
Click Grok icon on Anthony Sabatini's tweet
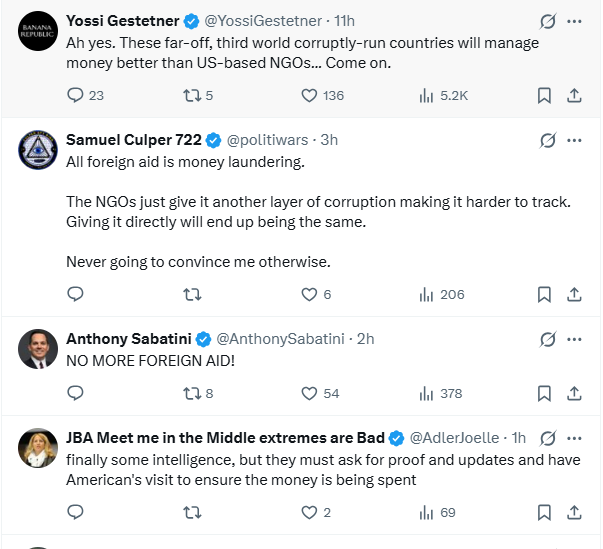(x=547, y=339)
